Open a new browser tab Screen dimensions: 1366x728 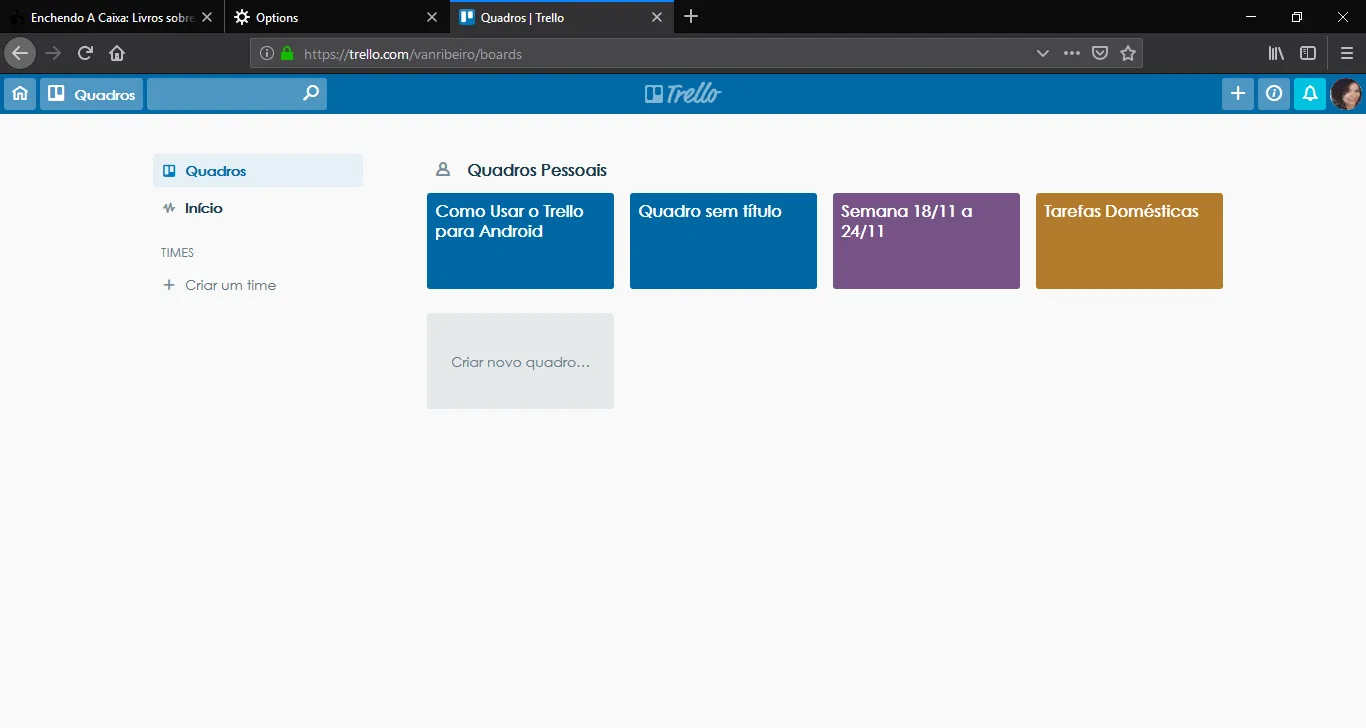691,17
